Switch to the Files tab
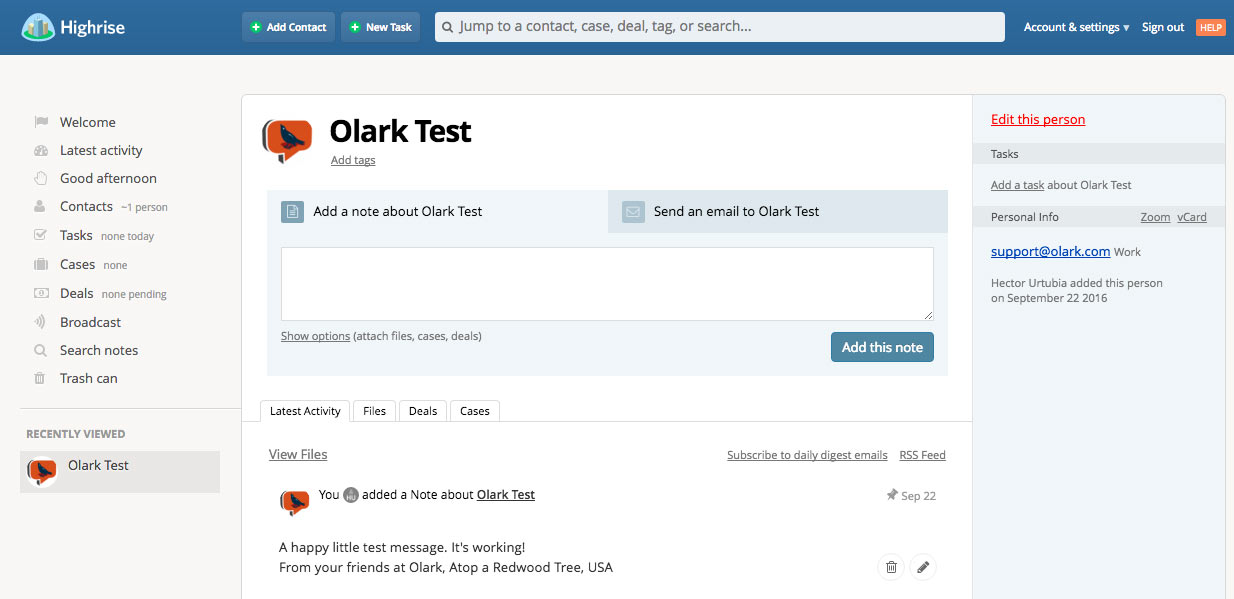The height and width of the screenshot is (599, 1234). 375,411
